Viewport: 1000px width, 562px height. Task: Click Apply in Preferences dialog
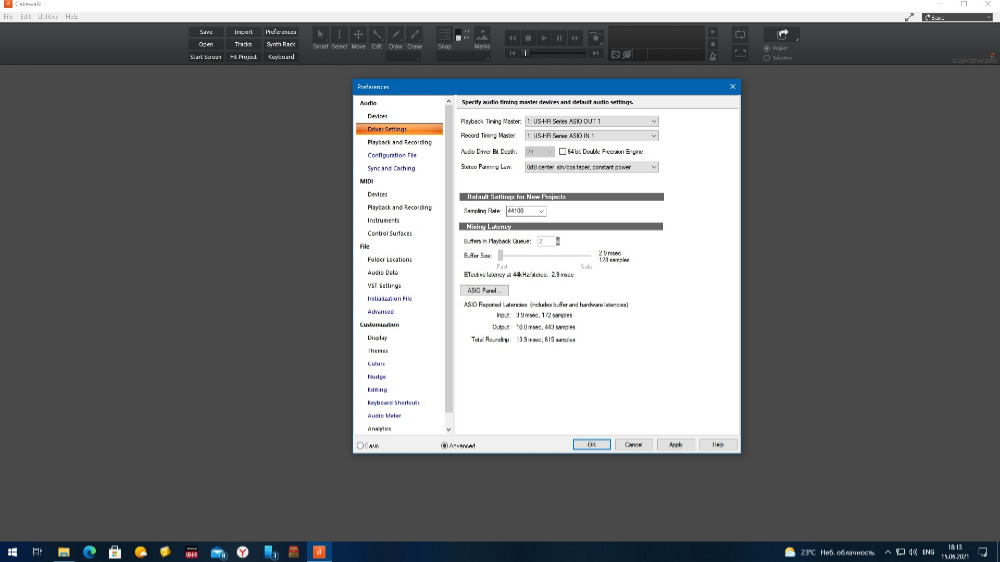point(675,445)
